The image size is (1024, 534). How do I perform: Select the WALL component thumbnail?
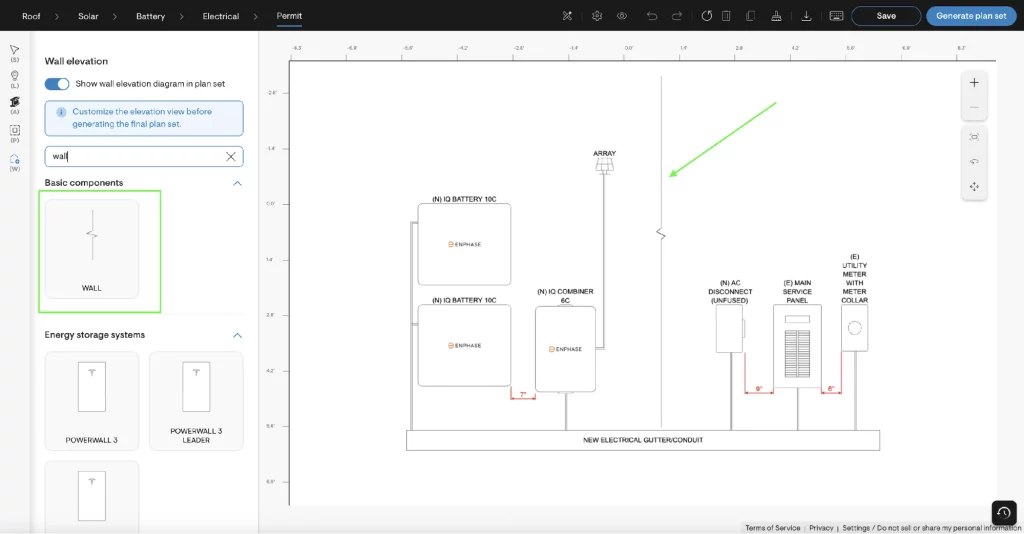click(92, 248)
